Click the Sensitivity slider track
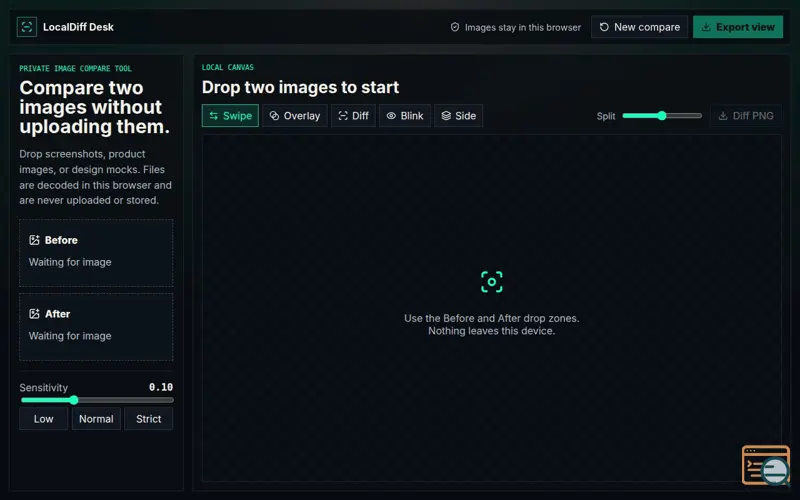This screenshot has height=500, width=800. [97, 401]
